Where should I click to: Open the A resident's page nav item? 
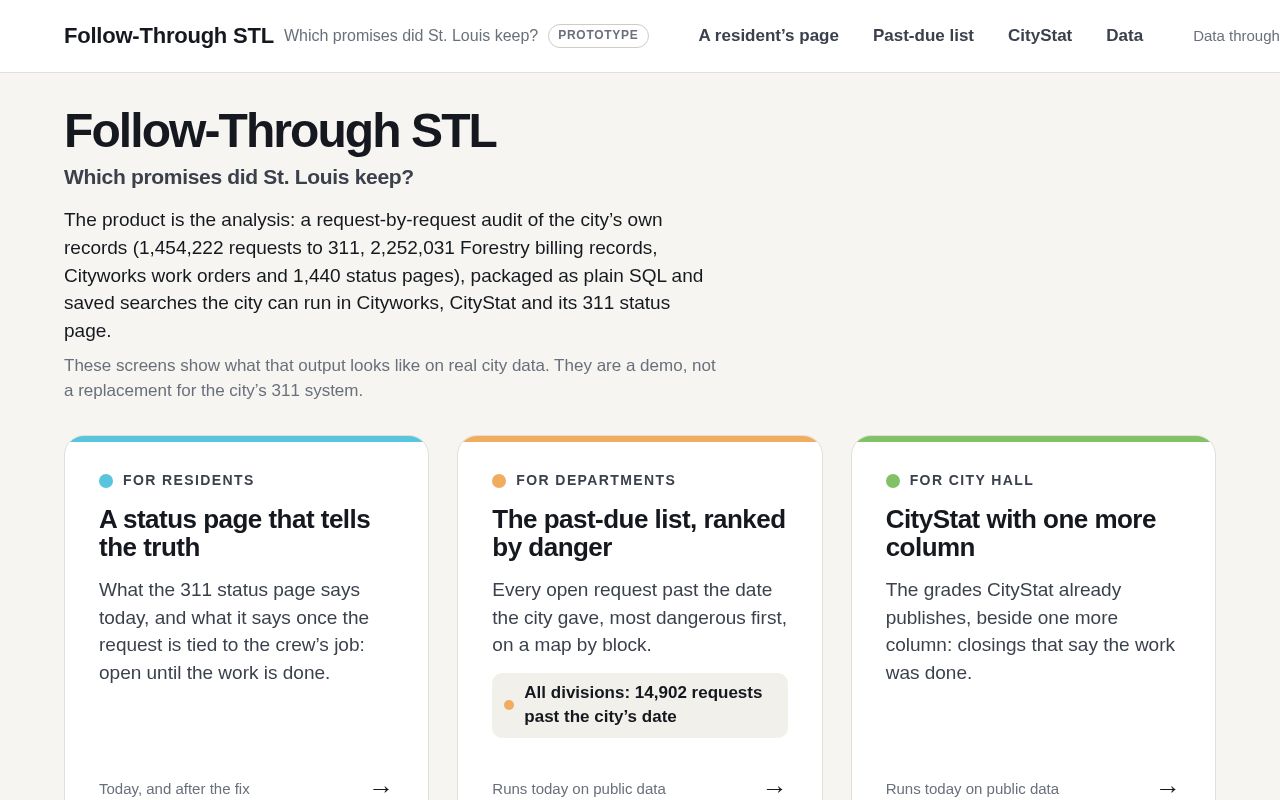[x=769, y=36]
